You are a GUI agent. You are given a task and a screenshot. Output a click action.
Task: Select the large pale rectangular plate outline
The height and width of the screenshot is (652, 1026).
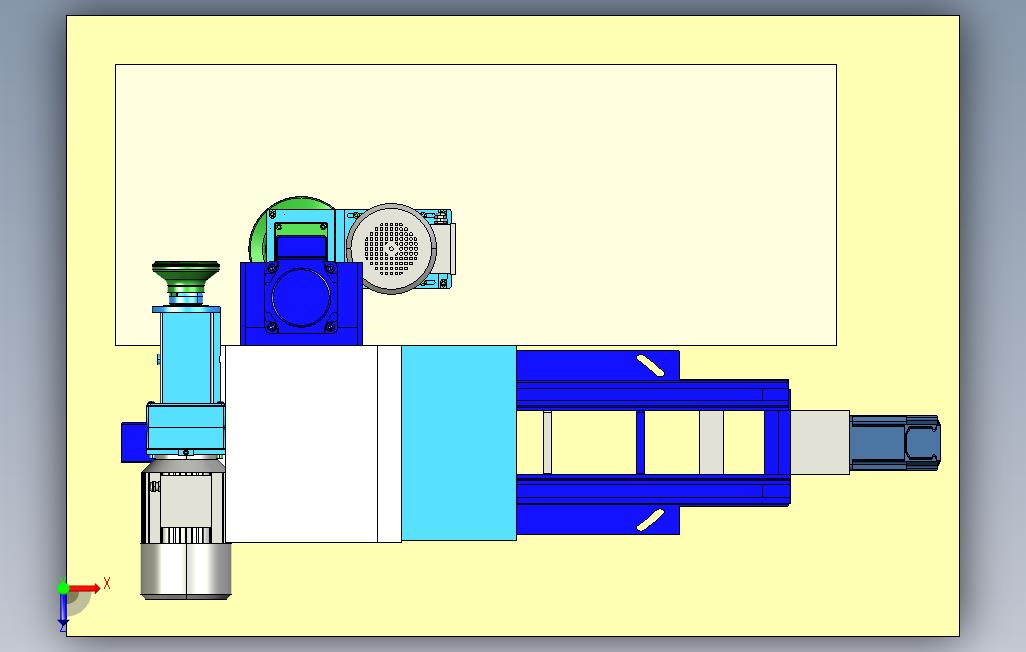coord(476,204)
